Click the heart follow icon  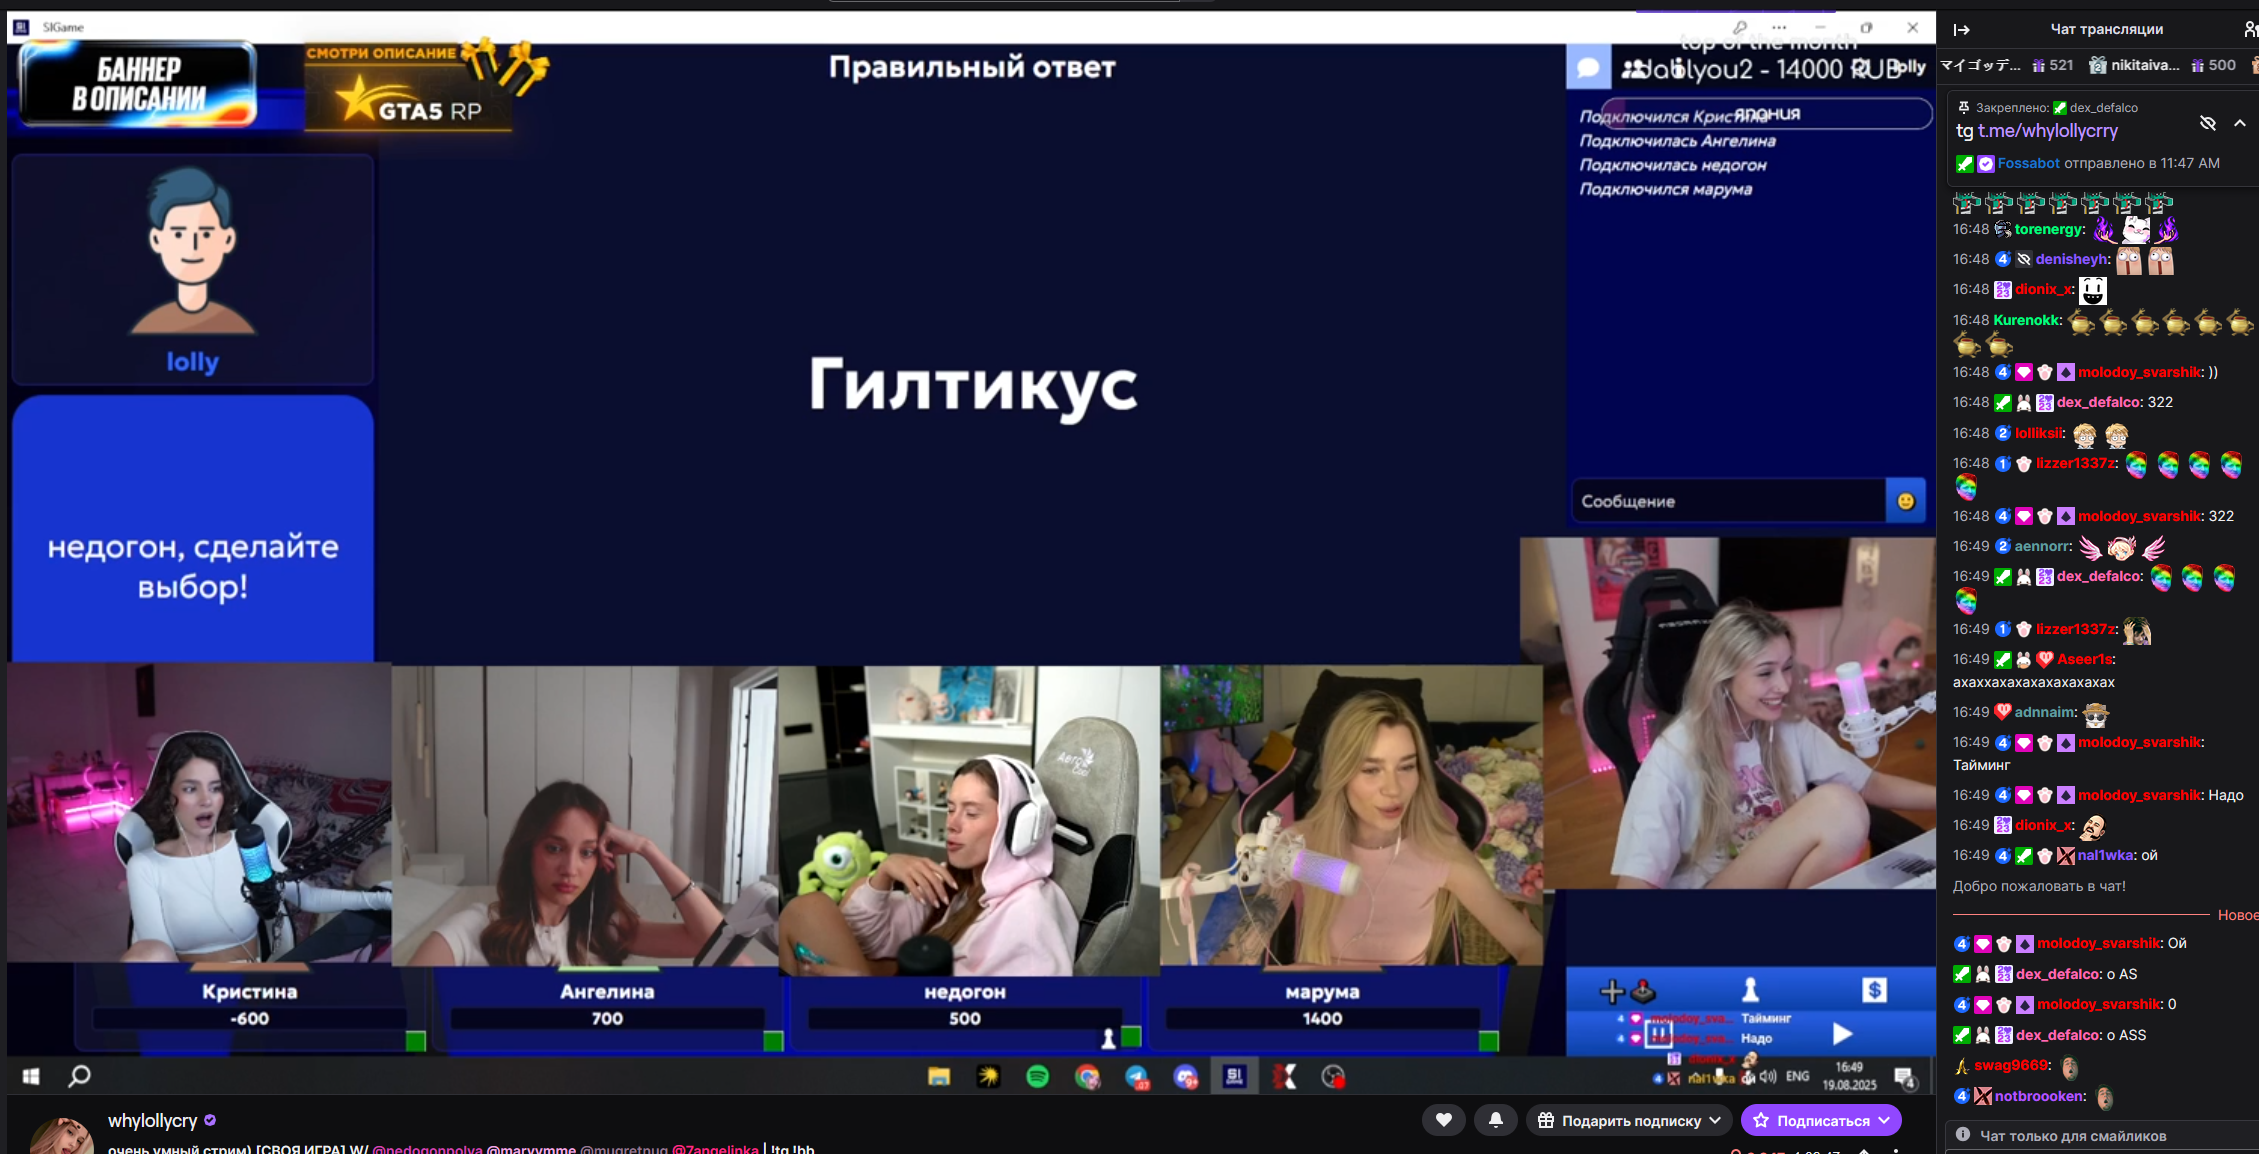[1443, 1120]
